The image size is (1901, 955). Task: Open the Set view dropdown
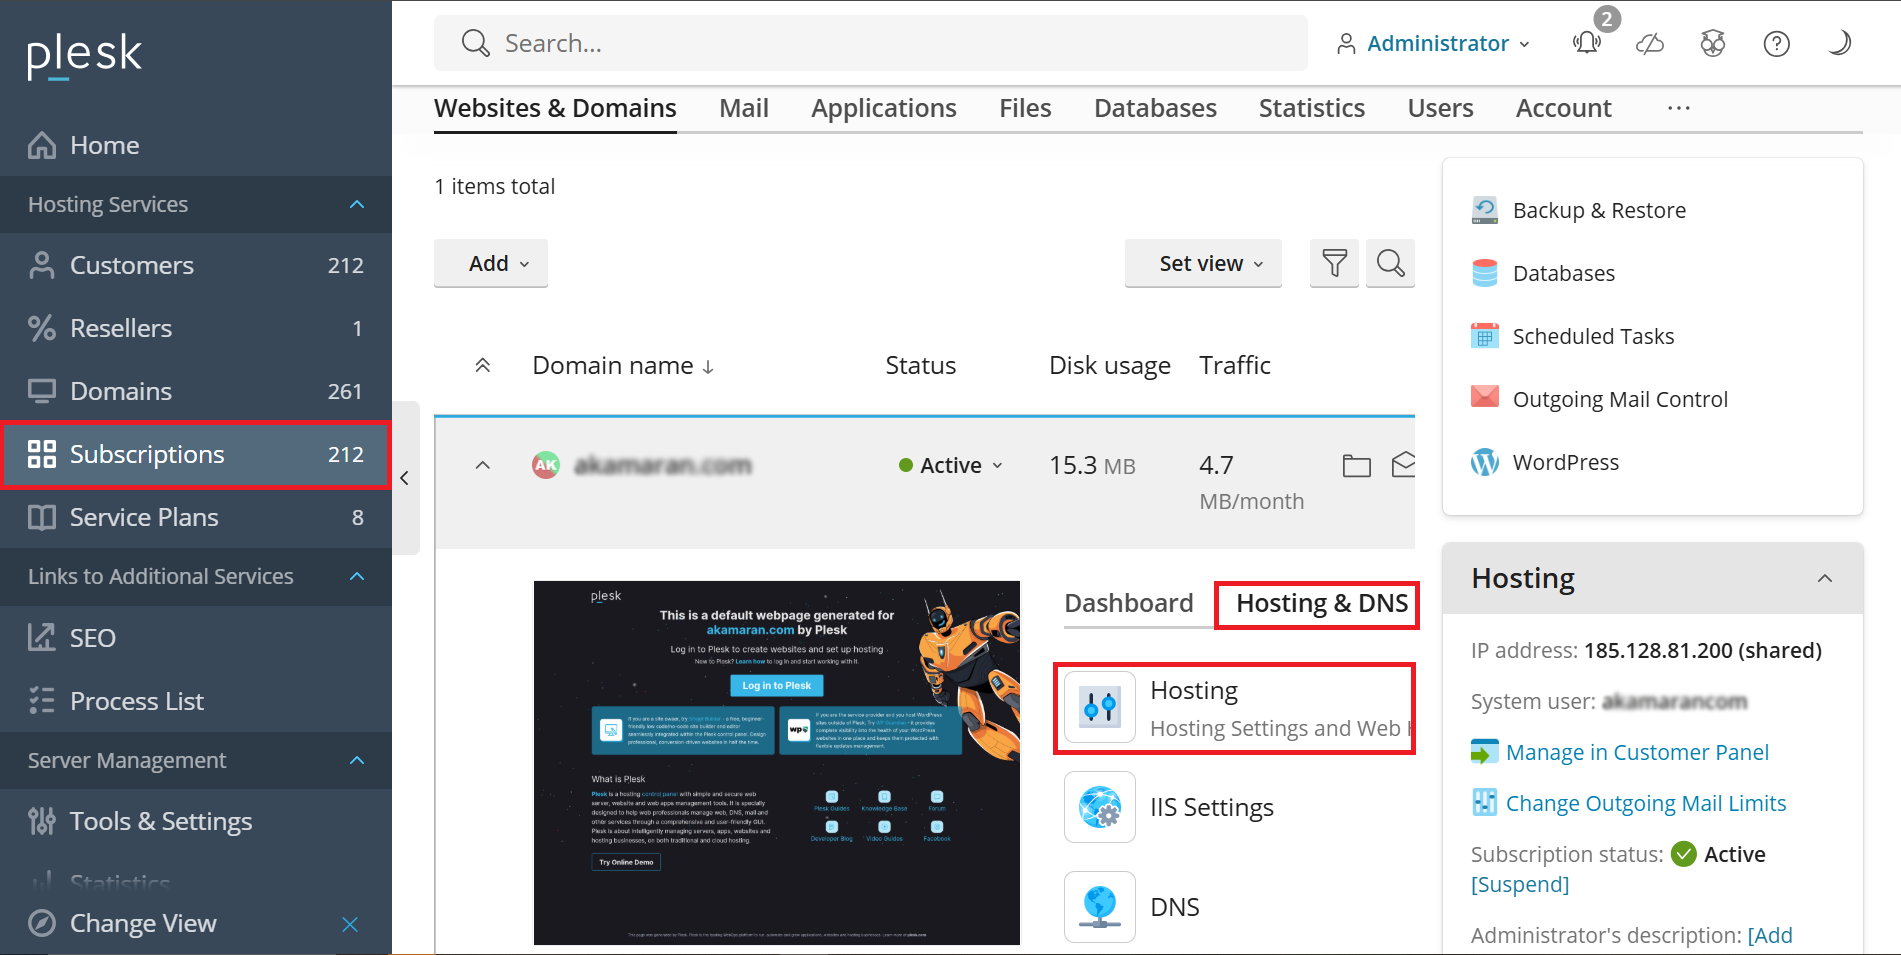(1203, 263)
